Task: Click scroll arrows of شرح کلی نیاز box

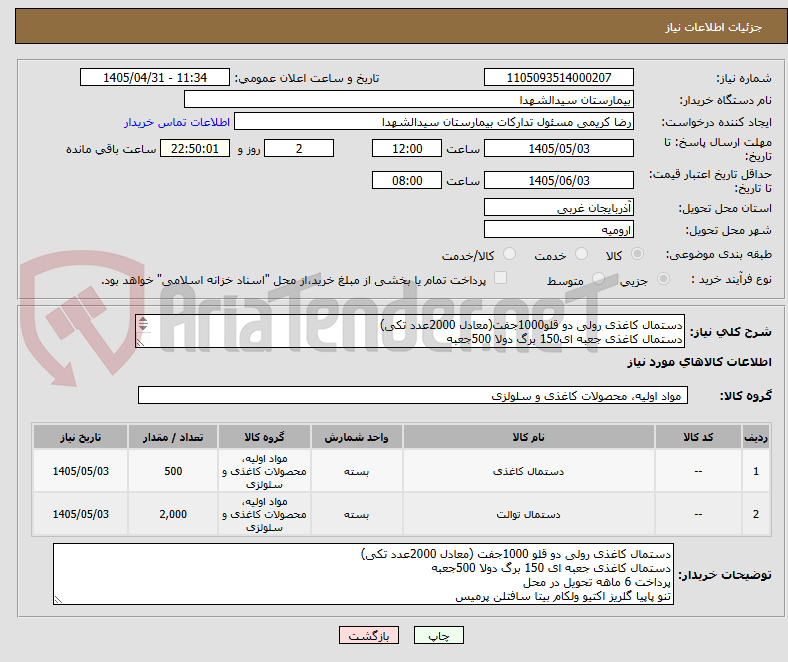Action: pos(143,324)
